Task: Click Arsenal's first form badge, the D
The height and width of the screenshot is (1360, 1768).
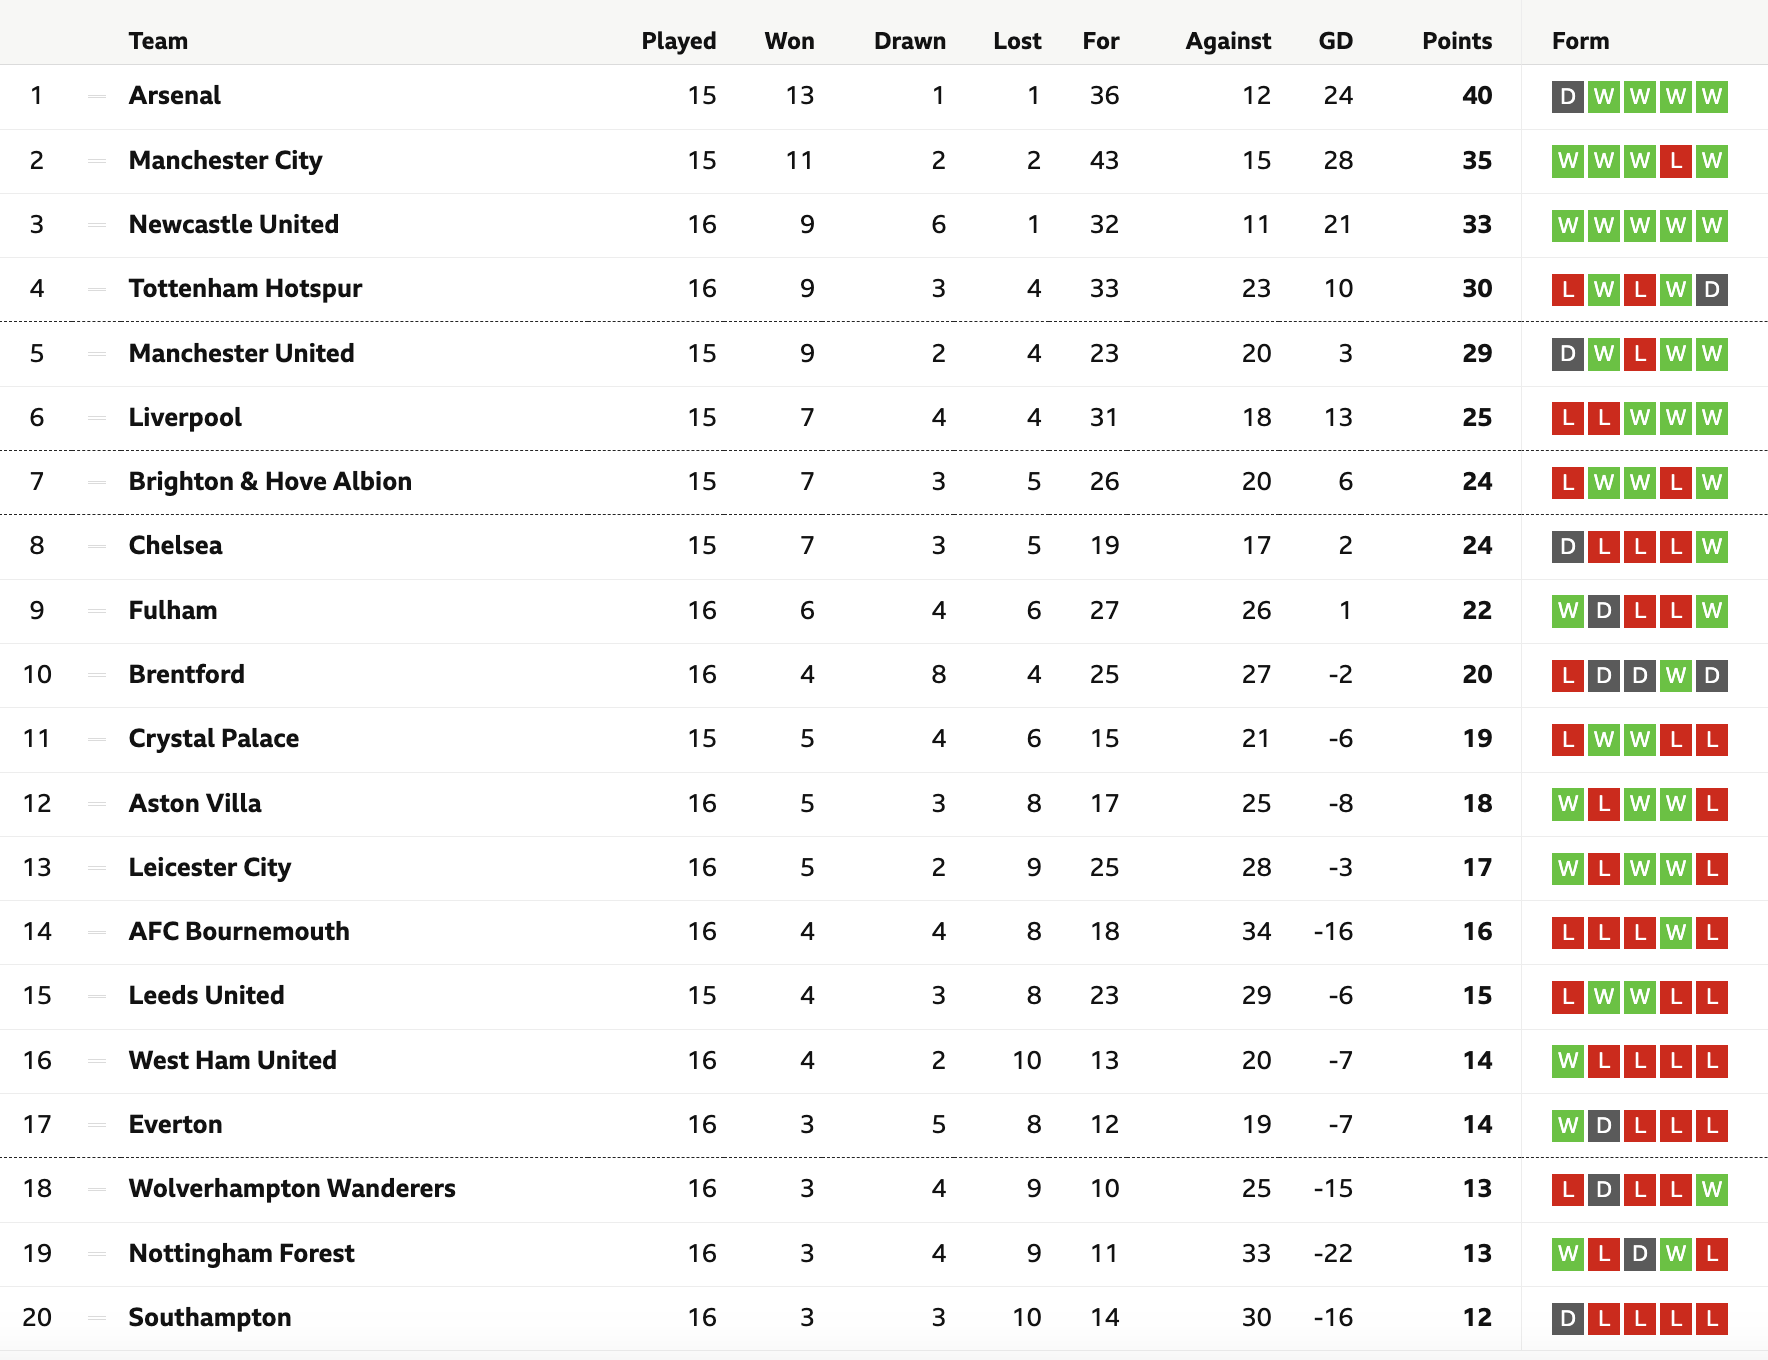Action: tap(1567, 97)
